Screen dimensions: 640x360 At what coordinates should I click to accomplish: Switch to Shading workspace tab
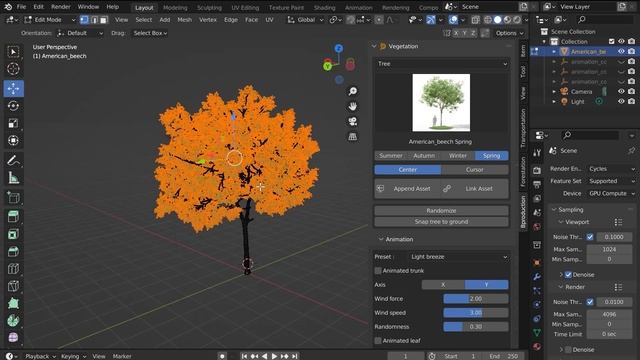pyautogui.click(x=324, y=7)
